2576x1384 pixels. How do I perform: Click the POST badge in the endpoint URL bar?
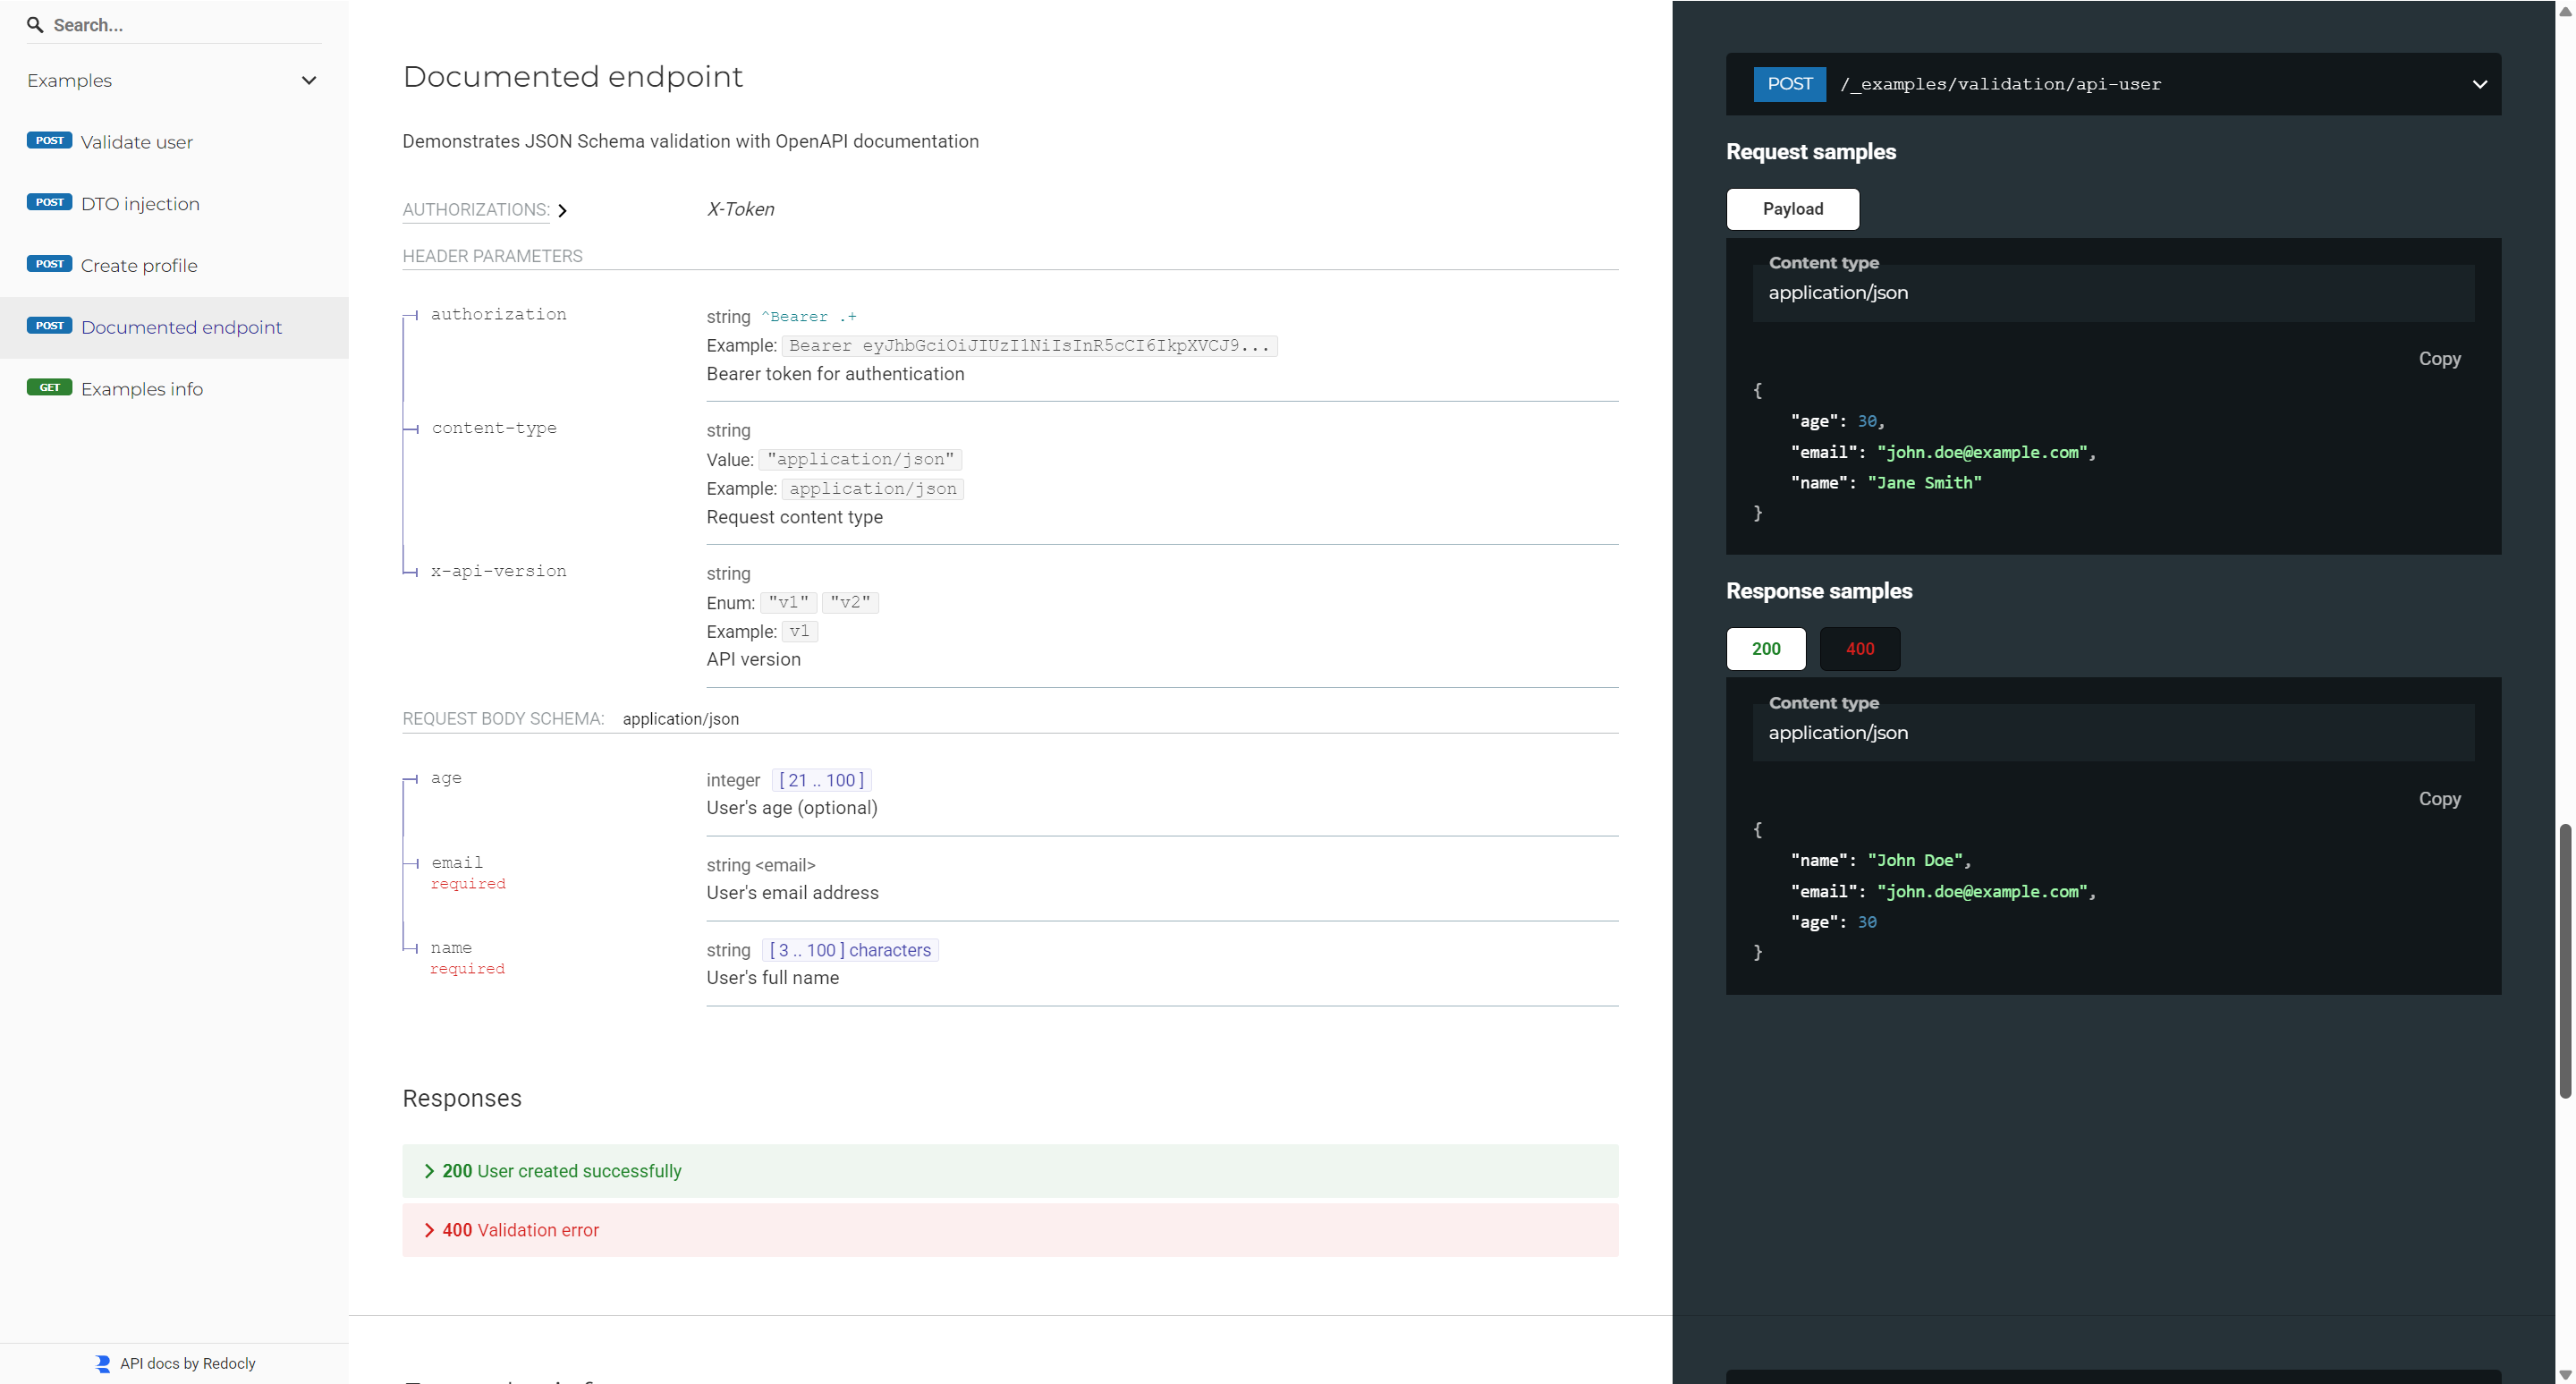tap(1788, 84)
